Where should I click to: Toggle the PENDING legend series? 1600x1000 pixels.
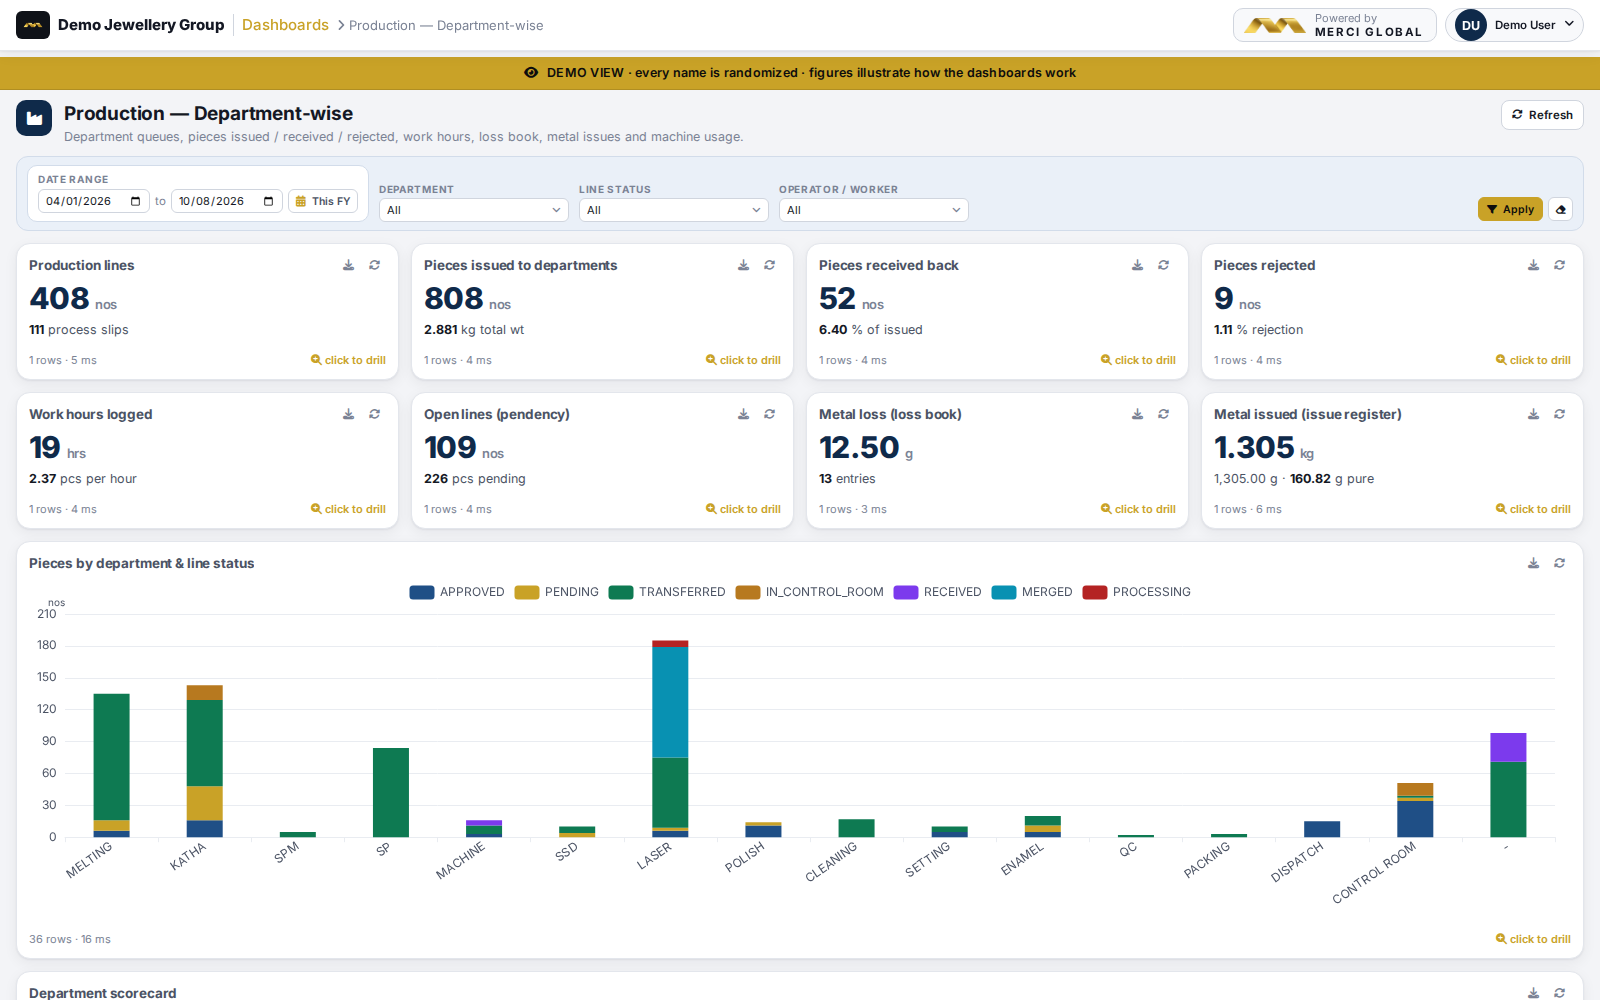click(x=556, y=592)
